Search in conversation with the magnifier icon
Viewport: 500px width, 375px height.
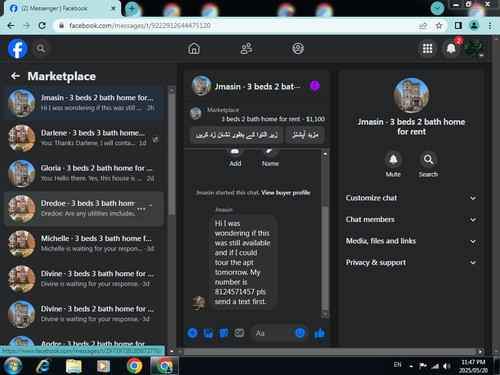tap(428, 160)
